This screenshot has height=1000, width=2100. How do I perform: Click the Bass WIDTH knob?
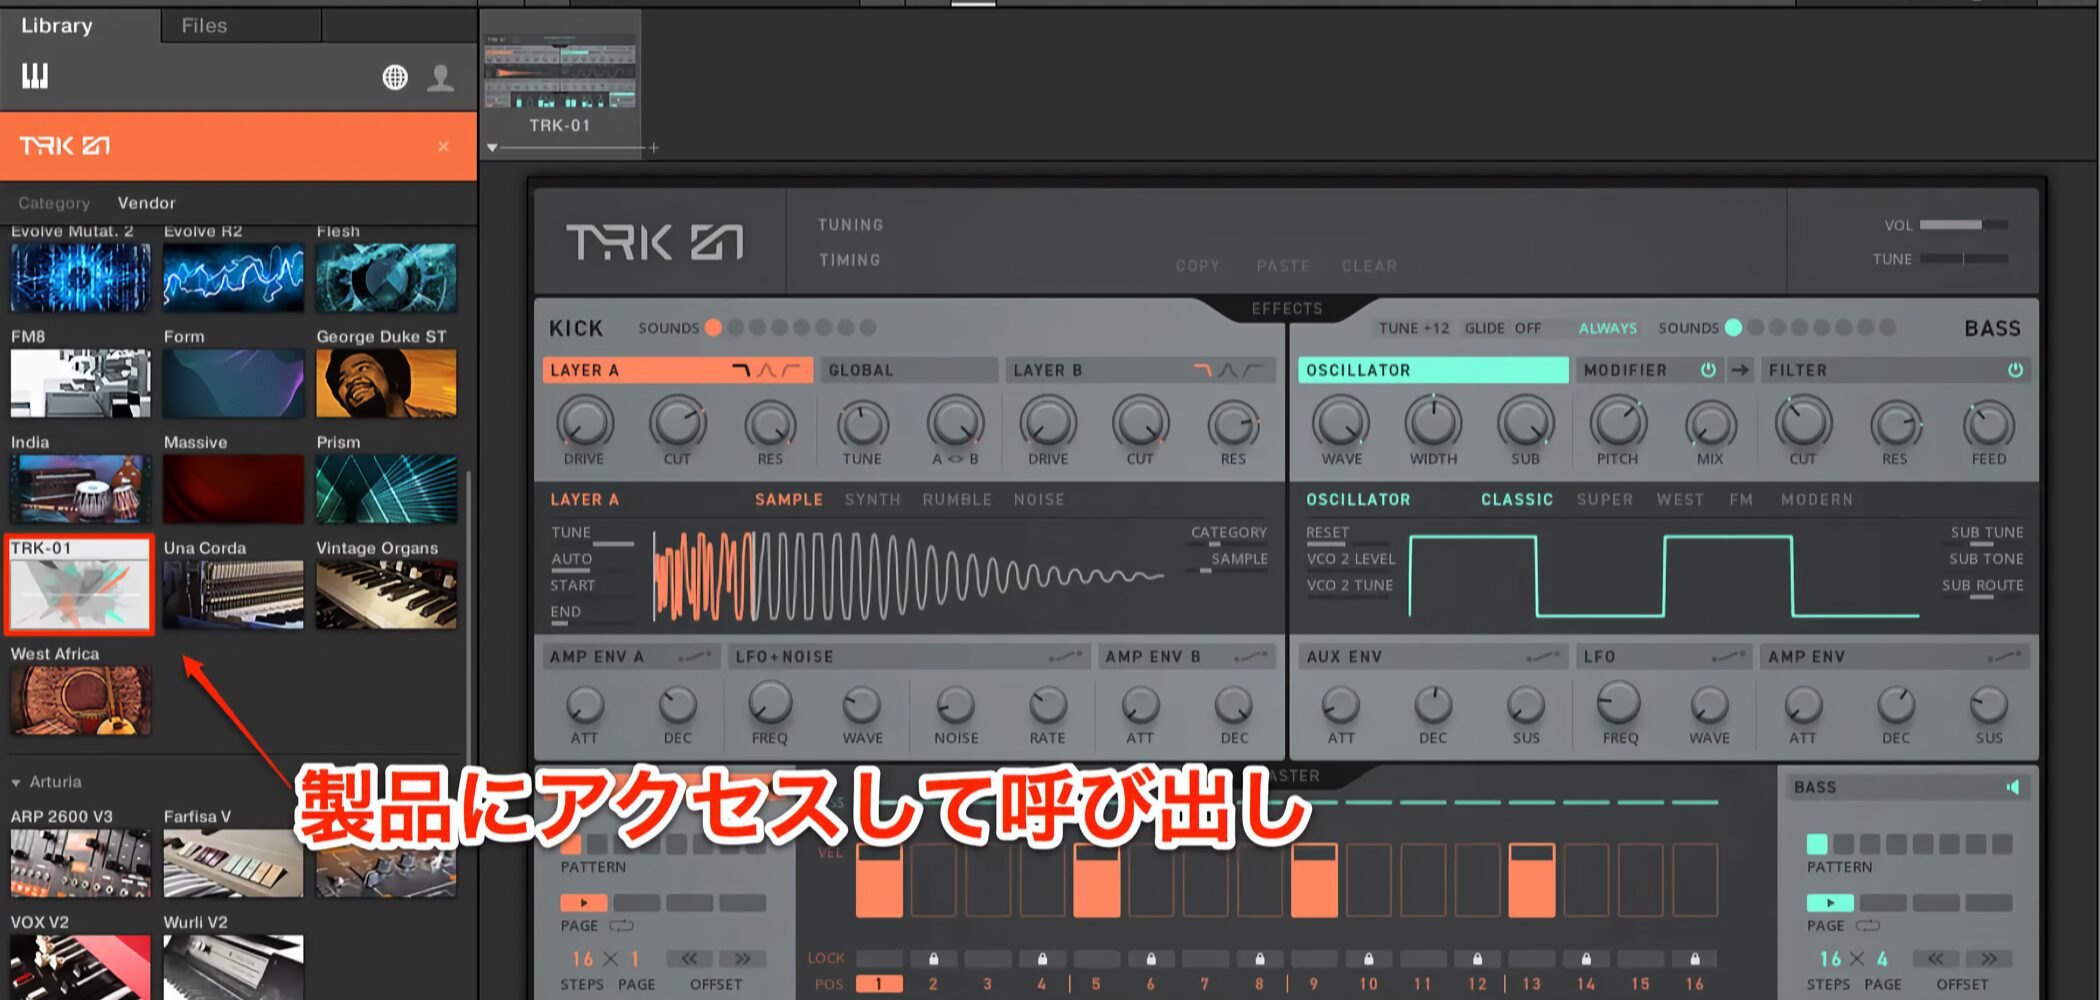pyautogui.click(x=1433, y=423)
